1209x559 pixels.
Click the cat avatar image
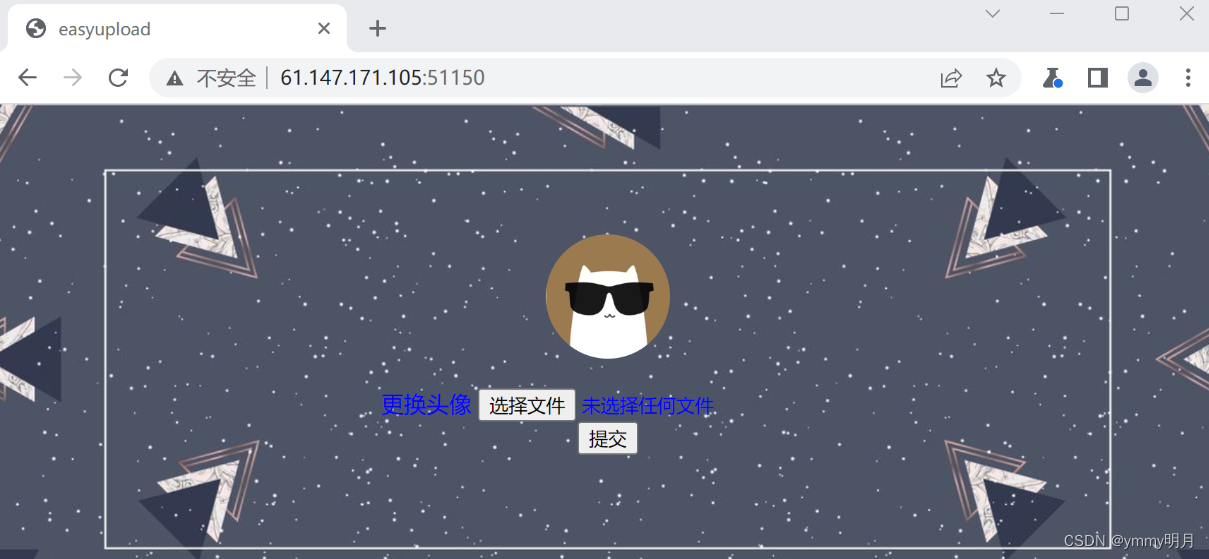pyautogui.click(x=608, y=297)
